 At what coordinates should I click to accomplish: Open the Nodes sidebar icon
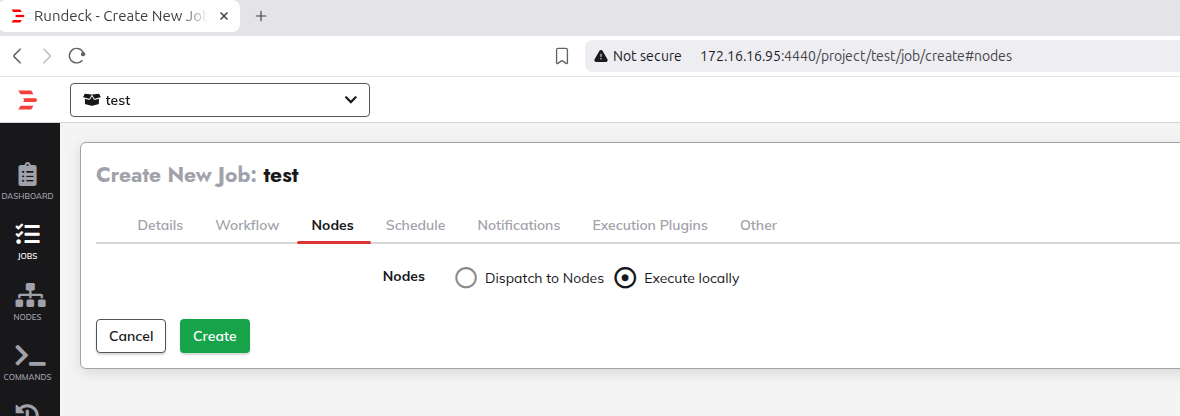[x=28, y=301]
